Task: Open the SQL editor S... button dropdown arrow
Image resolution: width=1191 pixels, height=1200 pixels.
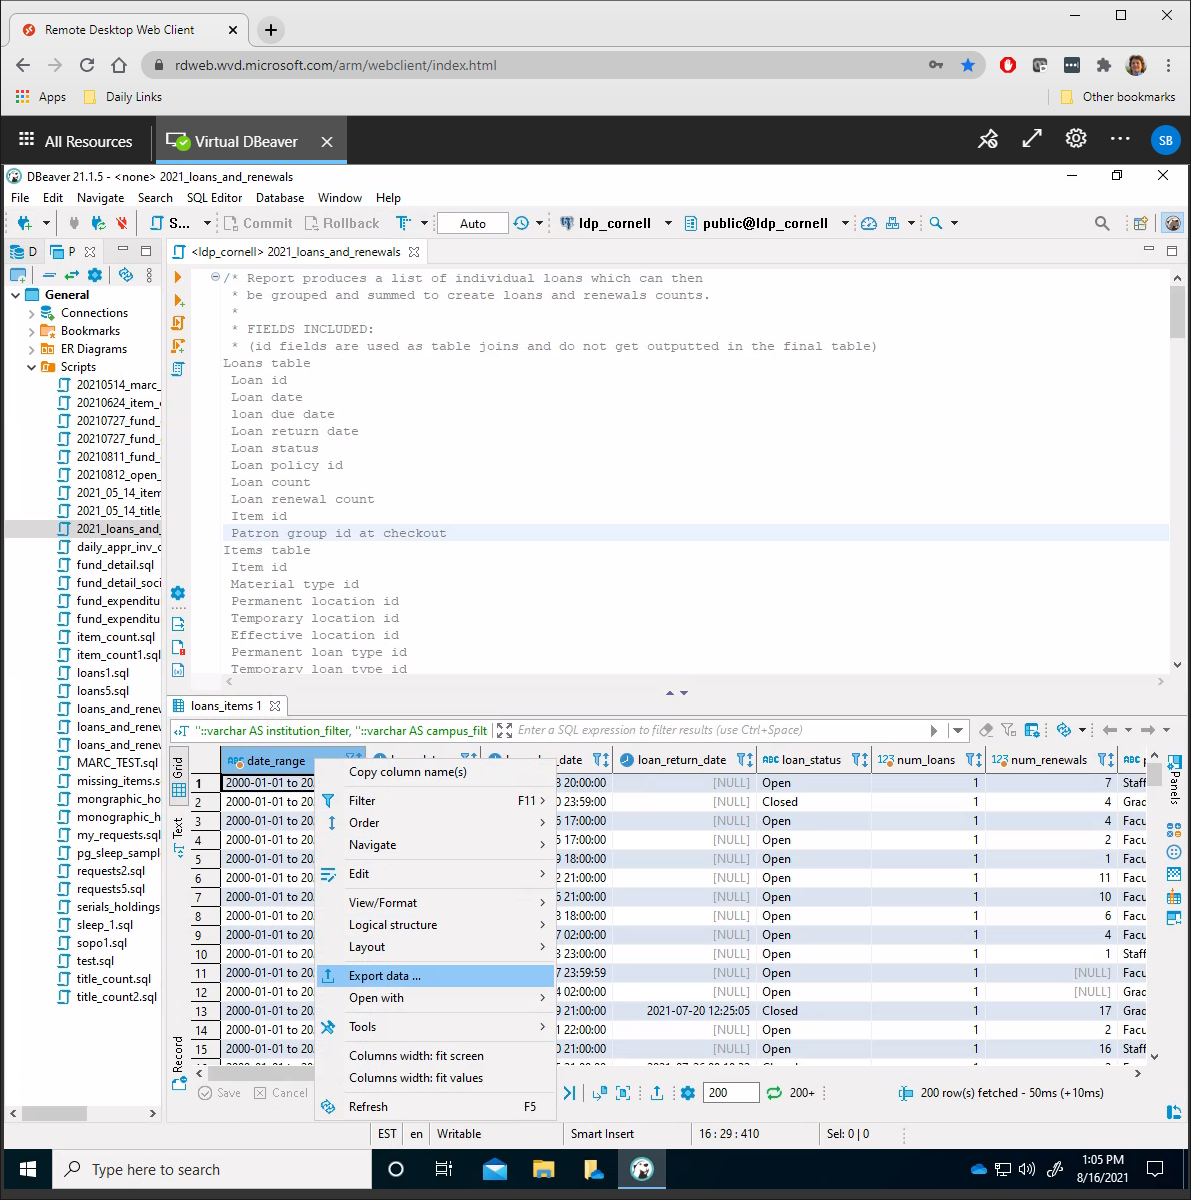Action: click(x=207, y=223)
